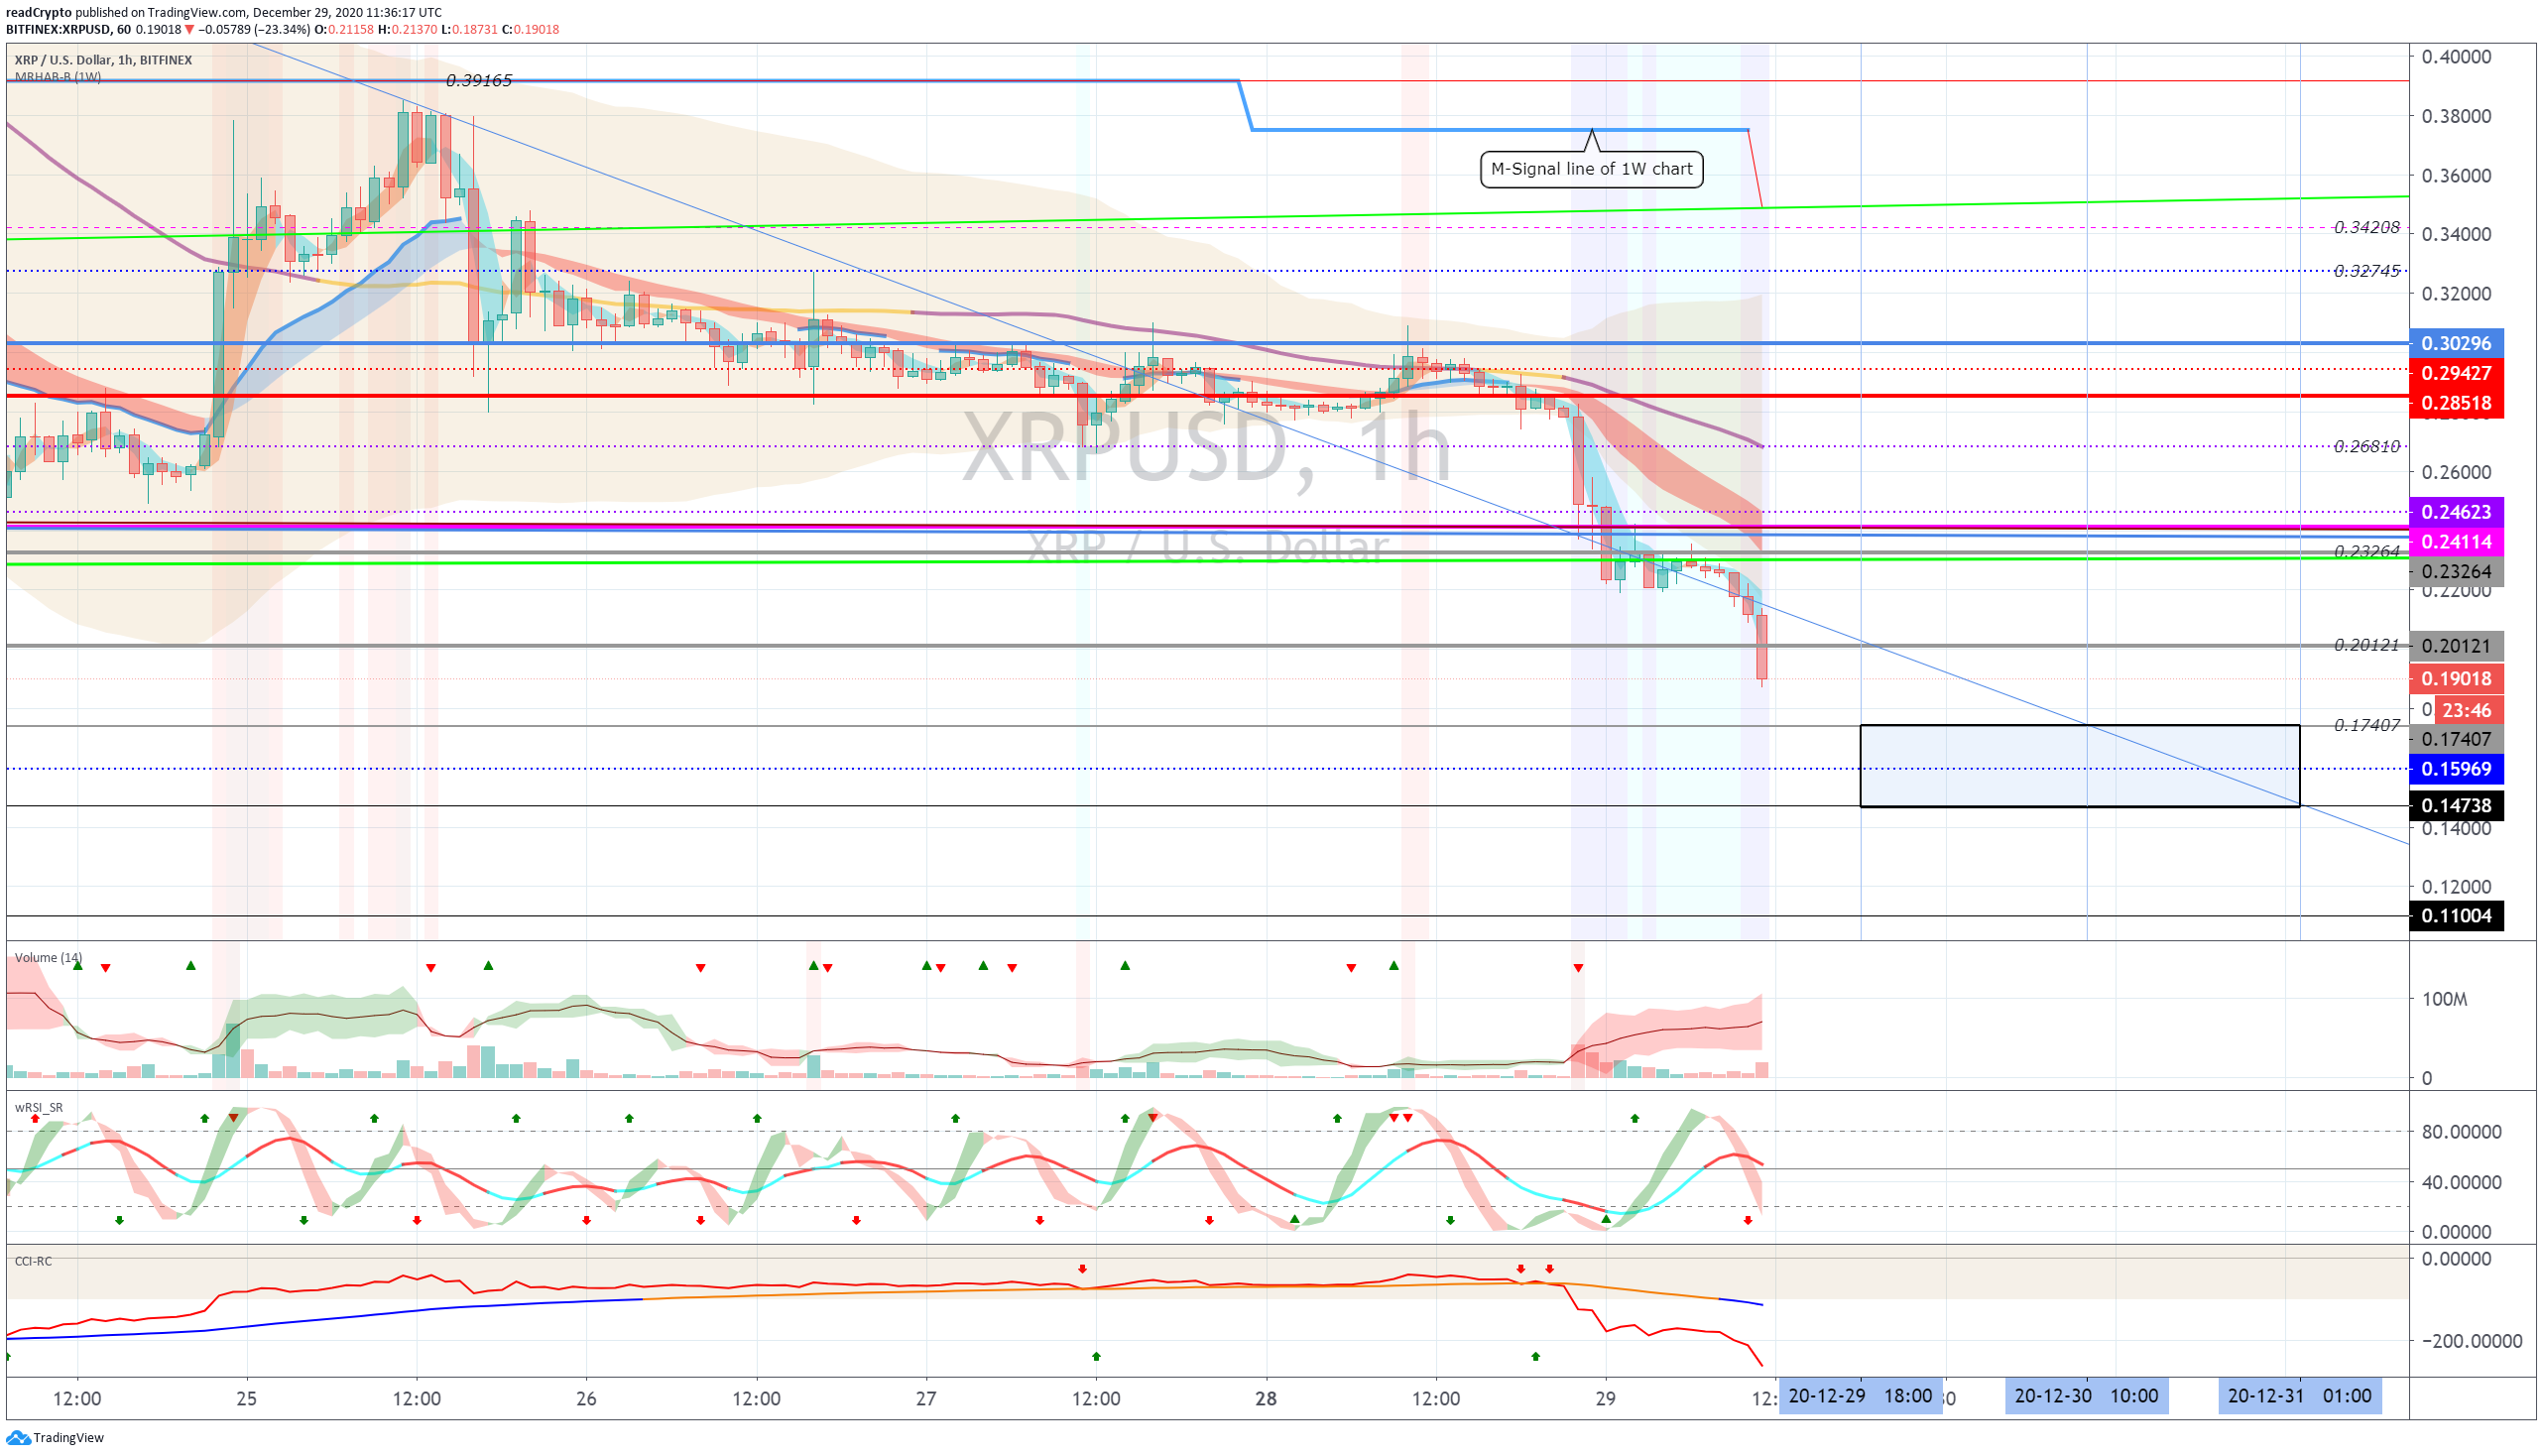Click the 20-12-30 10:00 time label
The image size is (2543, 1456).
pos(2085,1396)
